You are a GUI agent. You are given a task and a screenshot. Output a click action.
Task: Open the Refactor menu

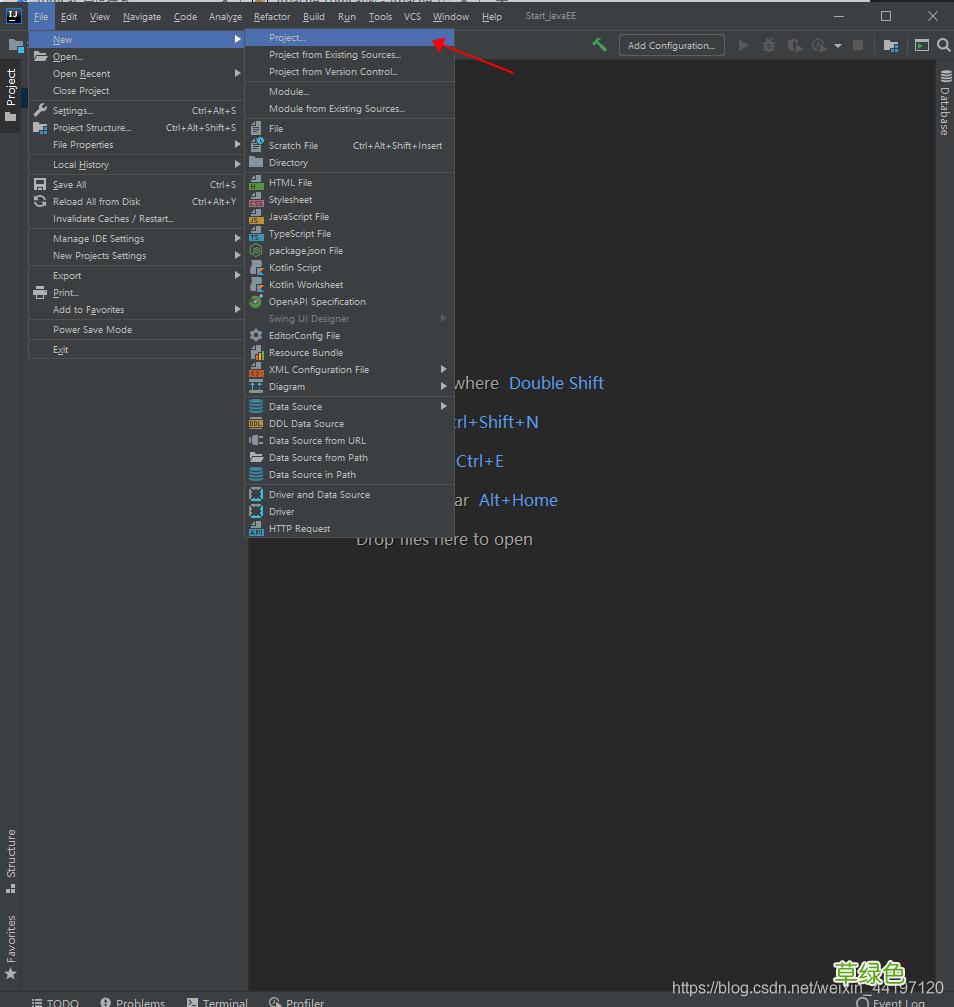click(272, 17)
